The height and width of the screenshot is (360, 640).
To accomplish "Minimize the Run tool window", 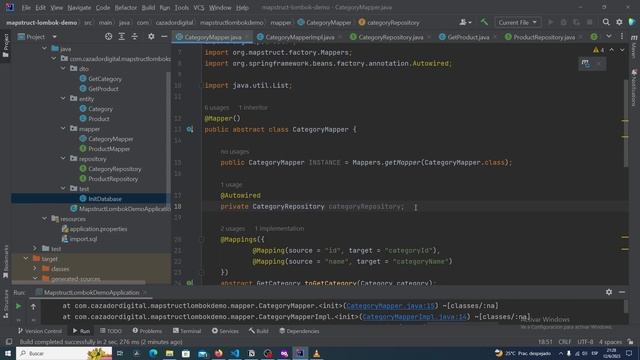I will click(622, 292).
